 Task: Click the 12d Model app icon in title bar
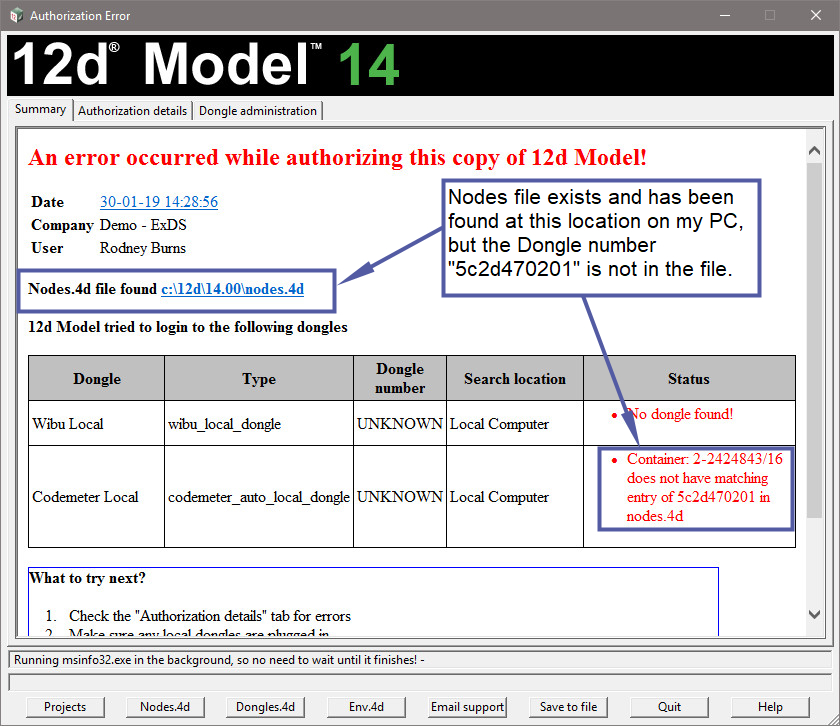pos(16,16)
